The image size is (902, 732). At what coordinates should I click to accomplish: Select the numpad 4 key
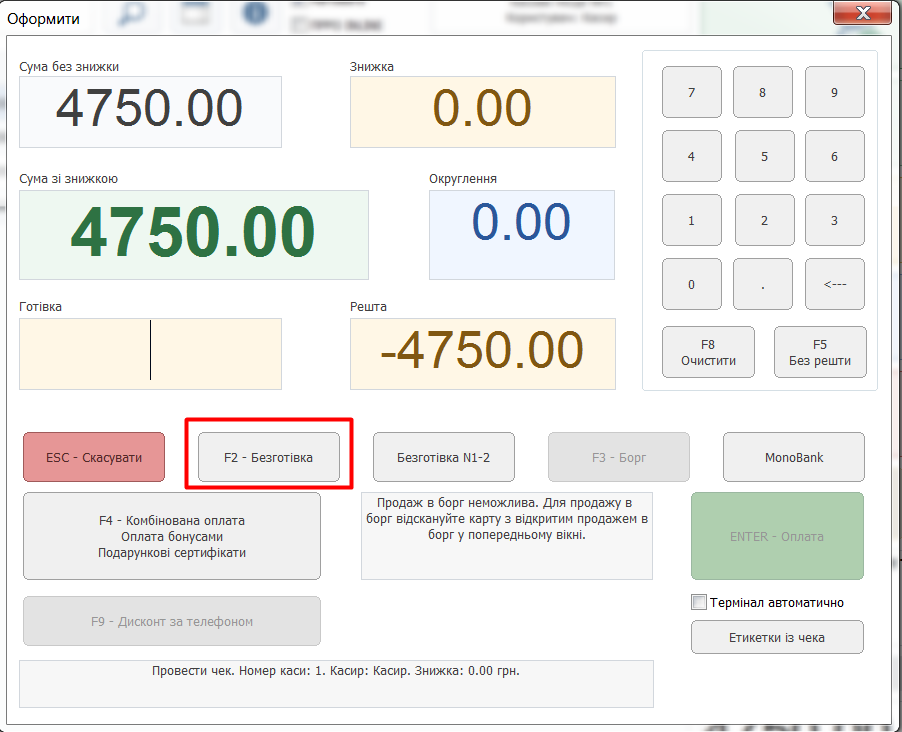(691, 156)
